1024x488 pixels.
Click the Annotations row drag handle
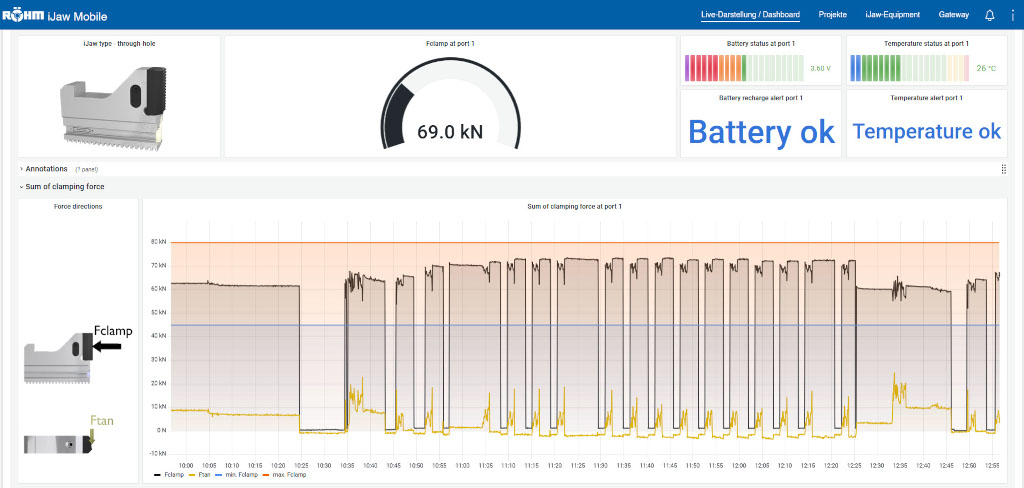1003,169
